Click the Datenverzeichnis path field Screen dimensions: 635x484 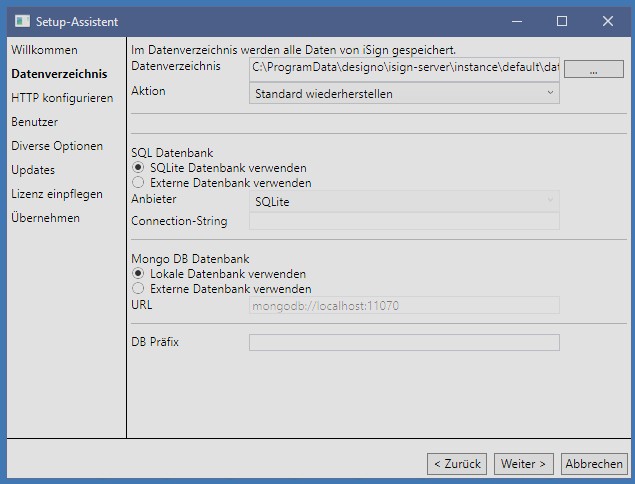pos(404,68)
